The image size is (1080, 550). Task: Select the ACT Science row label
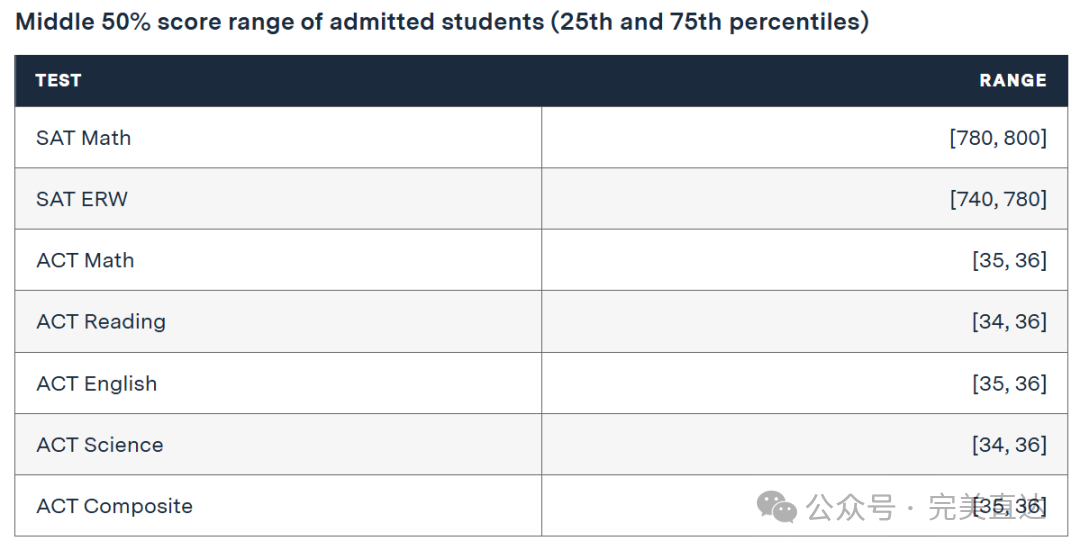click(100, 445)
